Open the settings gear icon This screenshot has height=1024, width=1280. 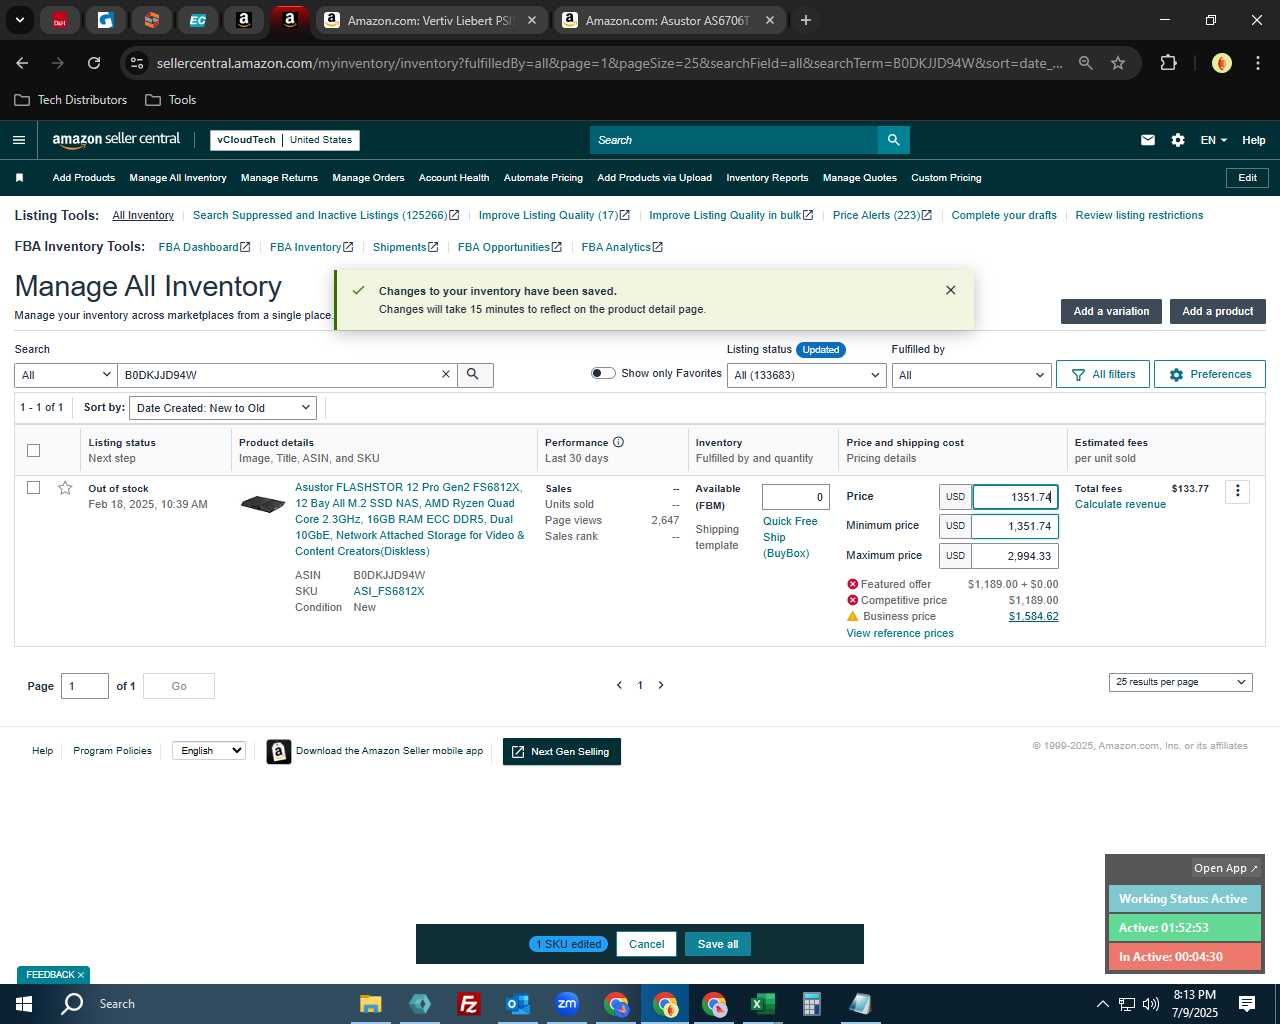pyautogui.click(x=1178, y=140)
